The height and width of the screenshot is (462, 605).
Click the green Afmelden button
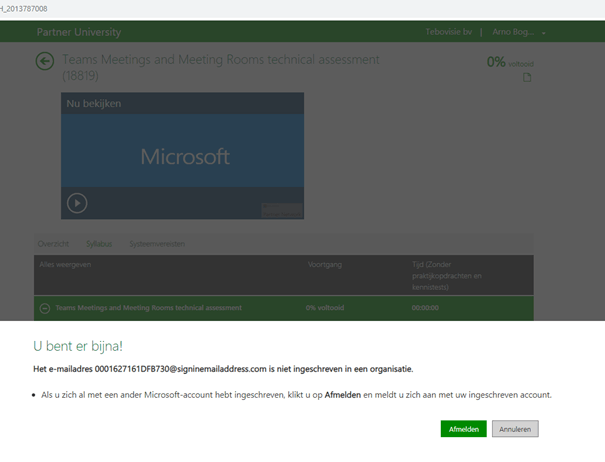[x=463, y=429]
